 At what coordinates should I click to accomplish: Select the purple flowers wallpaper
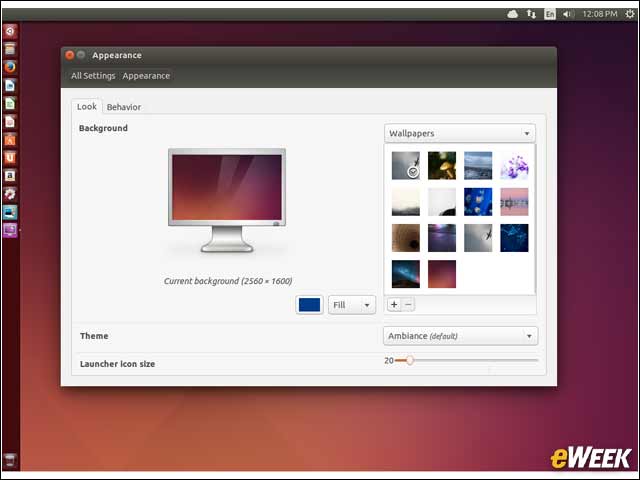514,166
